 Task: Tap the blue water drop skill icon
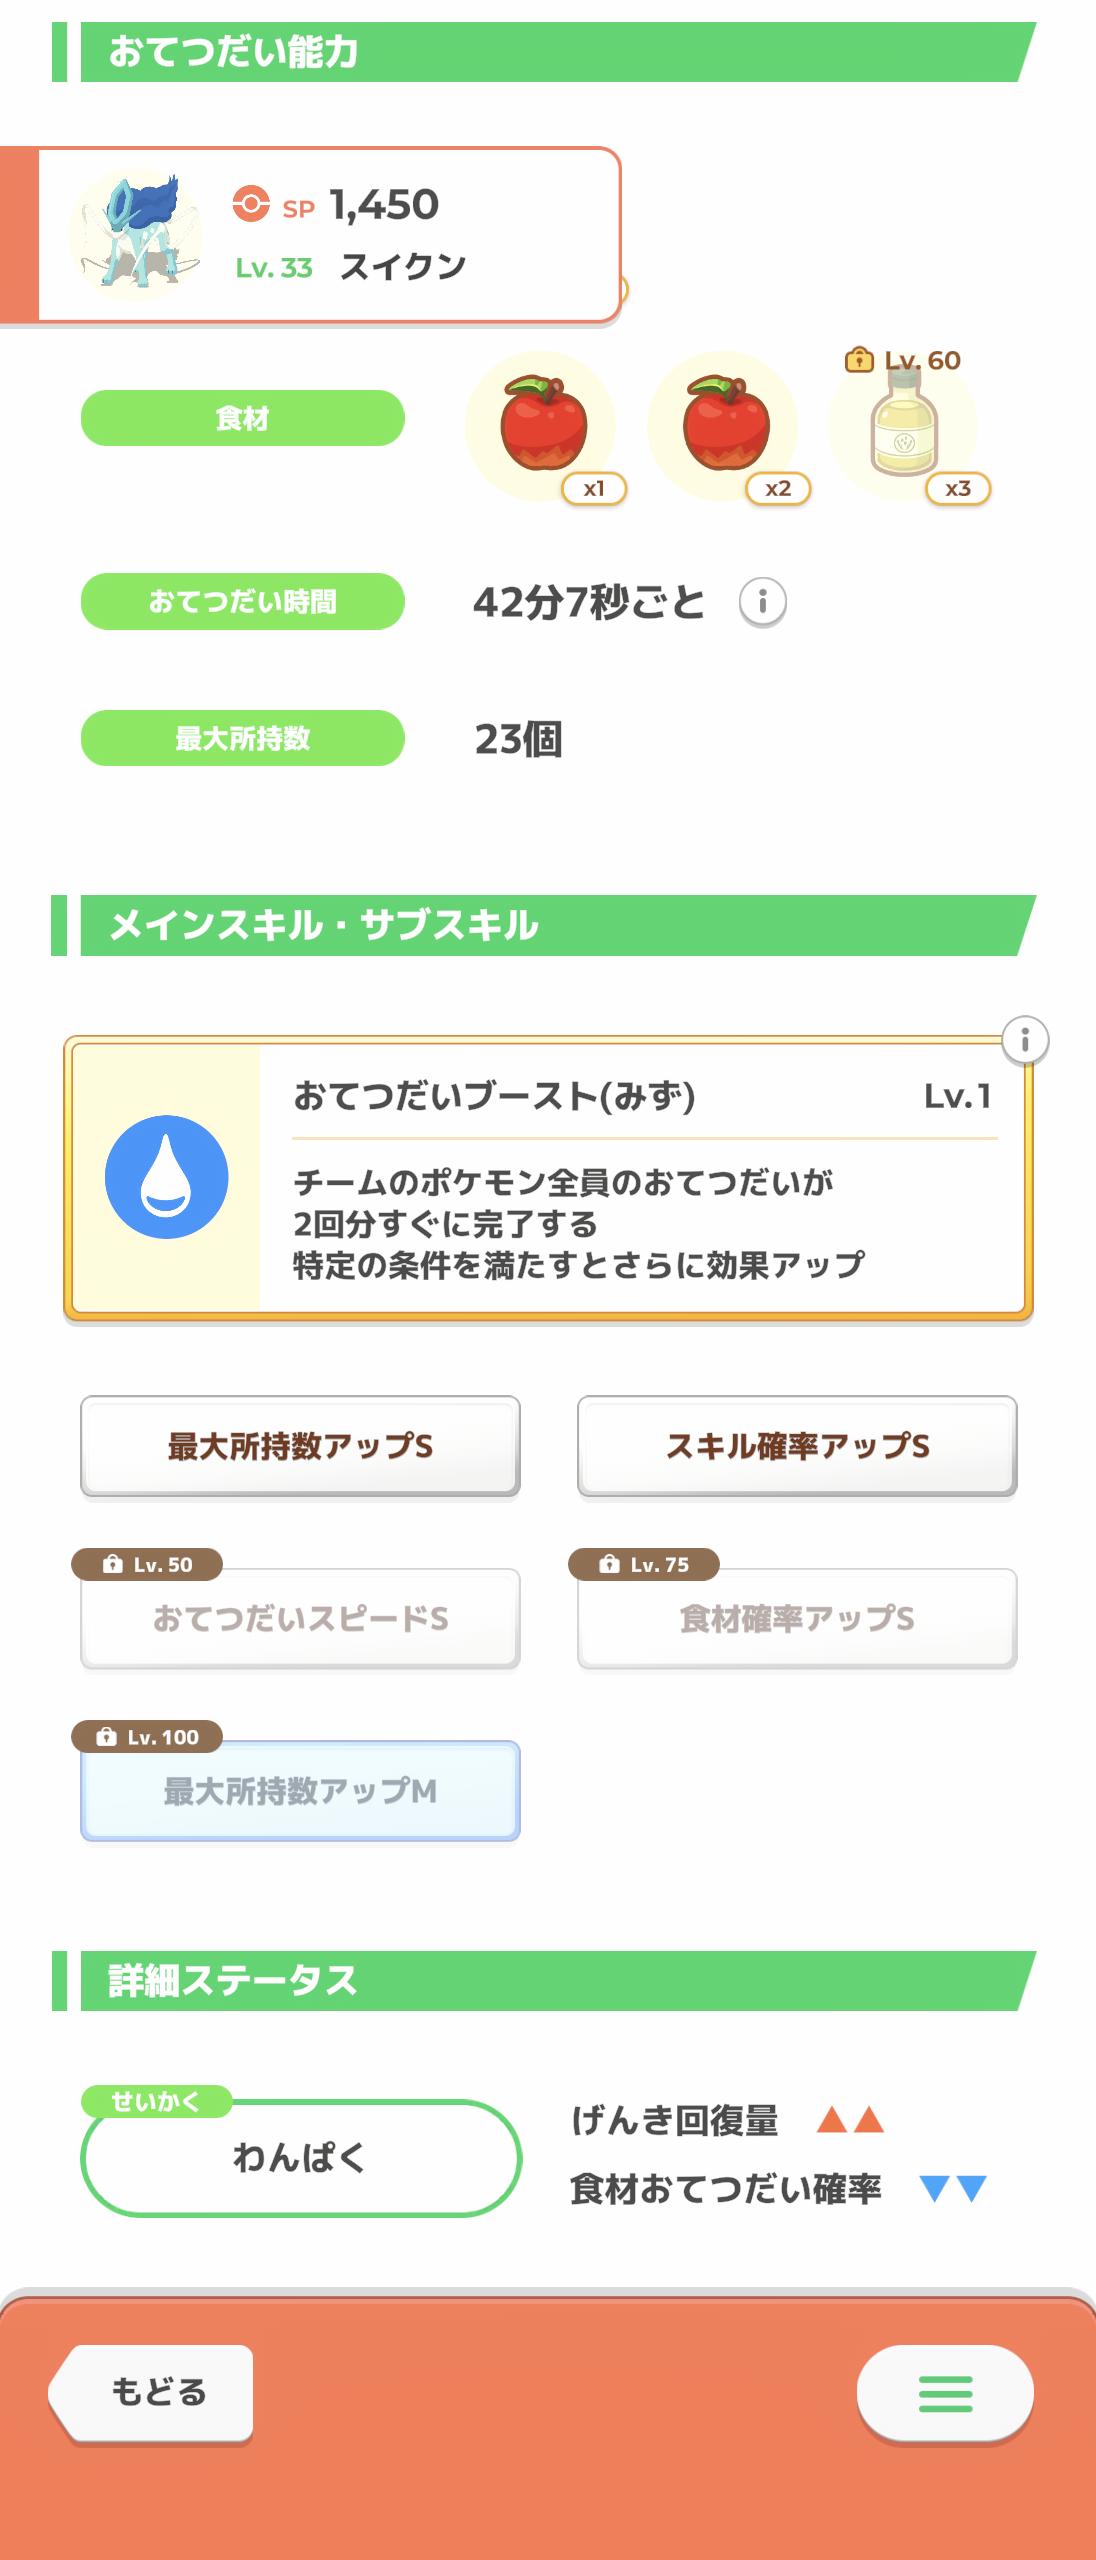click(x=166, y=1177)
